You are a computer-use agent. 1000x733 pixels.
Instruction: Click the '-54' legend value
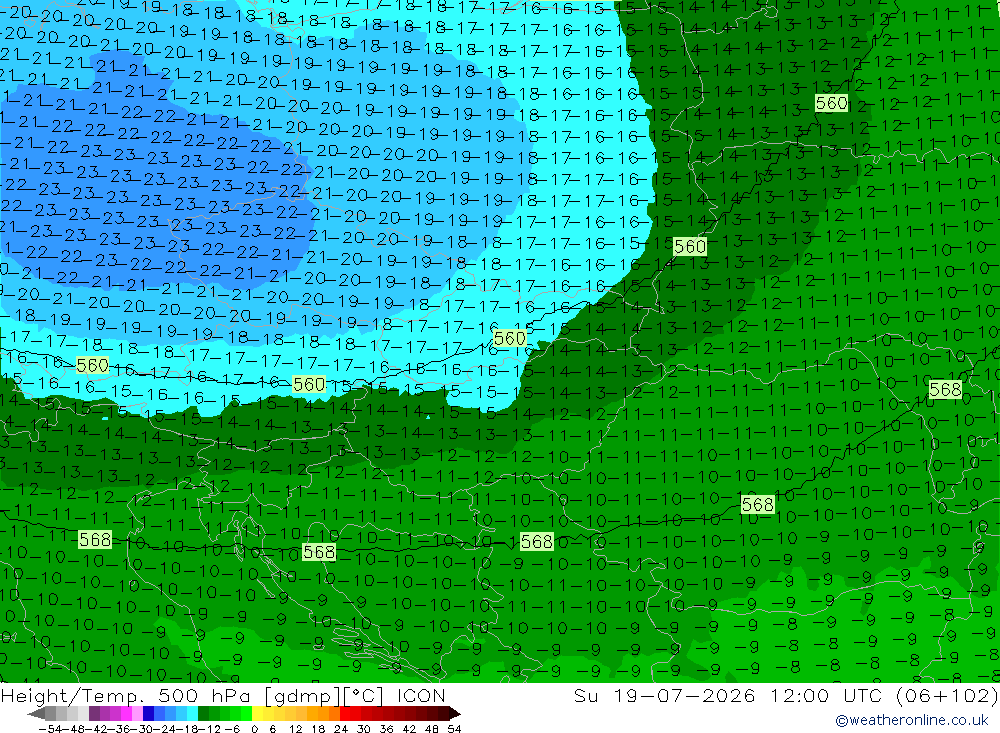tap(51, 729)
